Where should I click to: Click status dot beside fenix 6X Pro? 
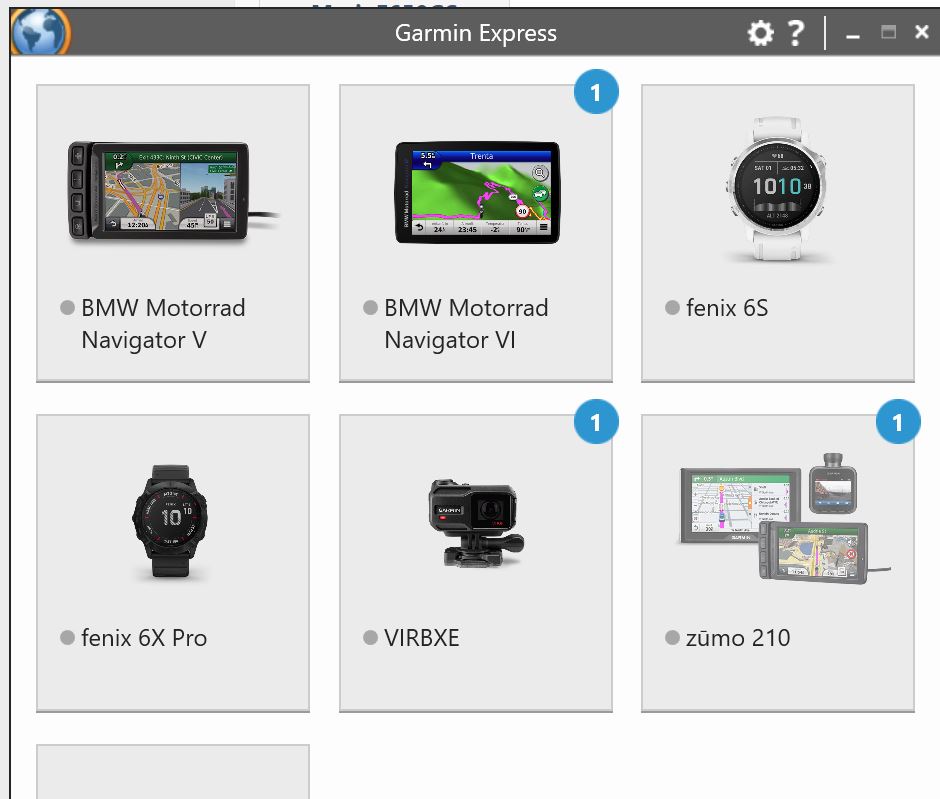67,637
